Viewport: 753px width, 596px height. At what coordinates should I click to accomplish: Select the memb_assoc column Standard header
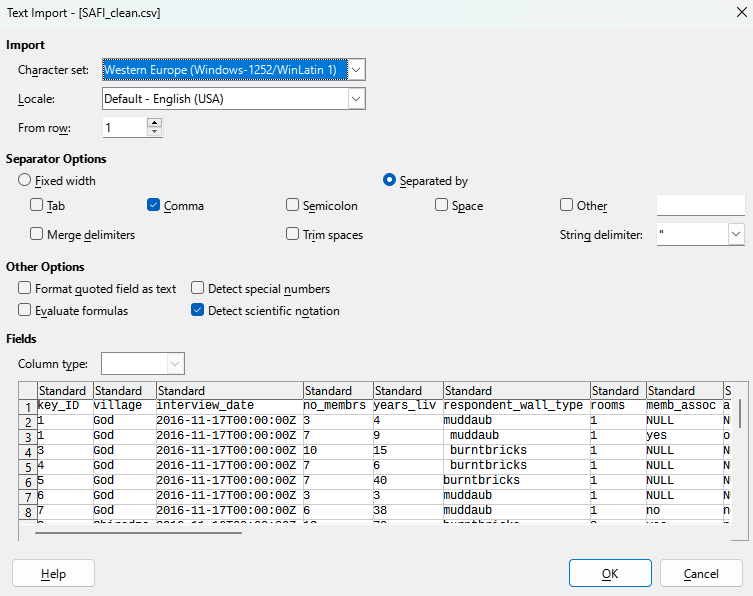(685, 390)
